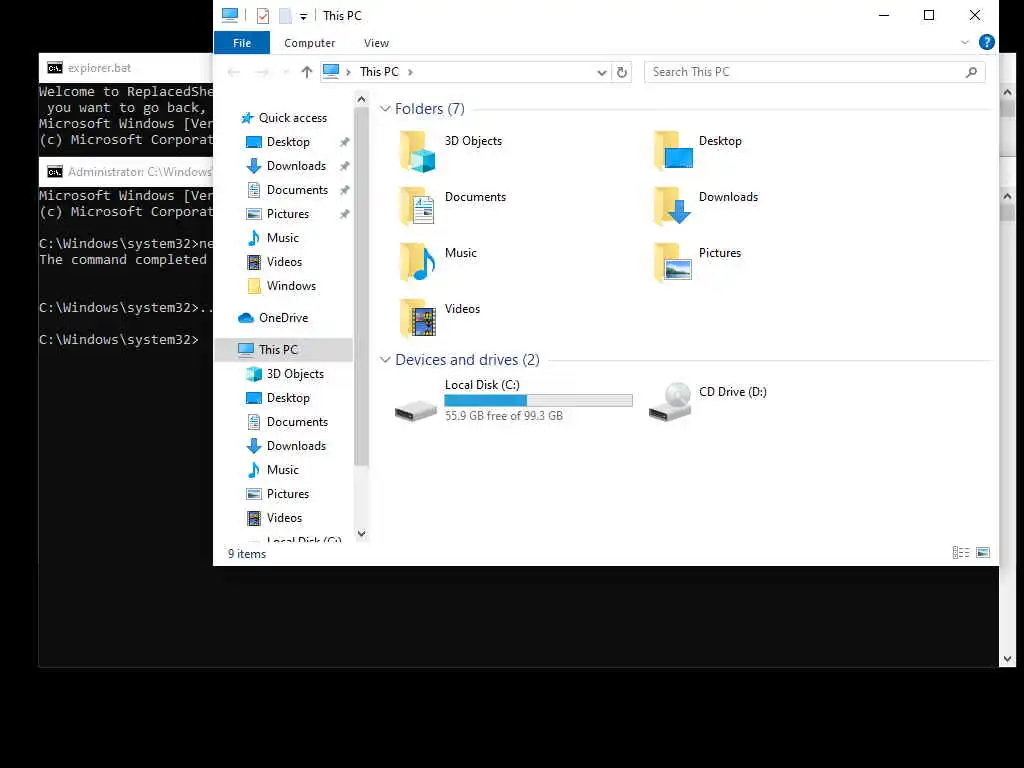Click the Refresh button next to address bar

click(622, 72)
